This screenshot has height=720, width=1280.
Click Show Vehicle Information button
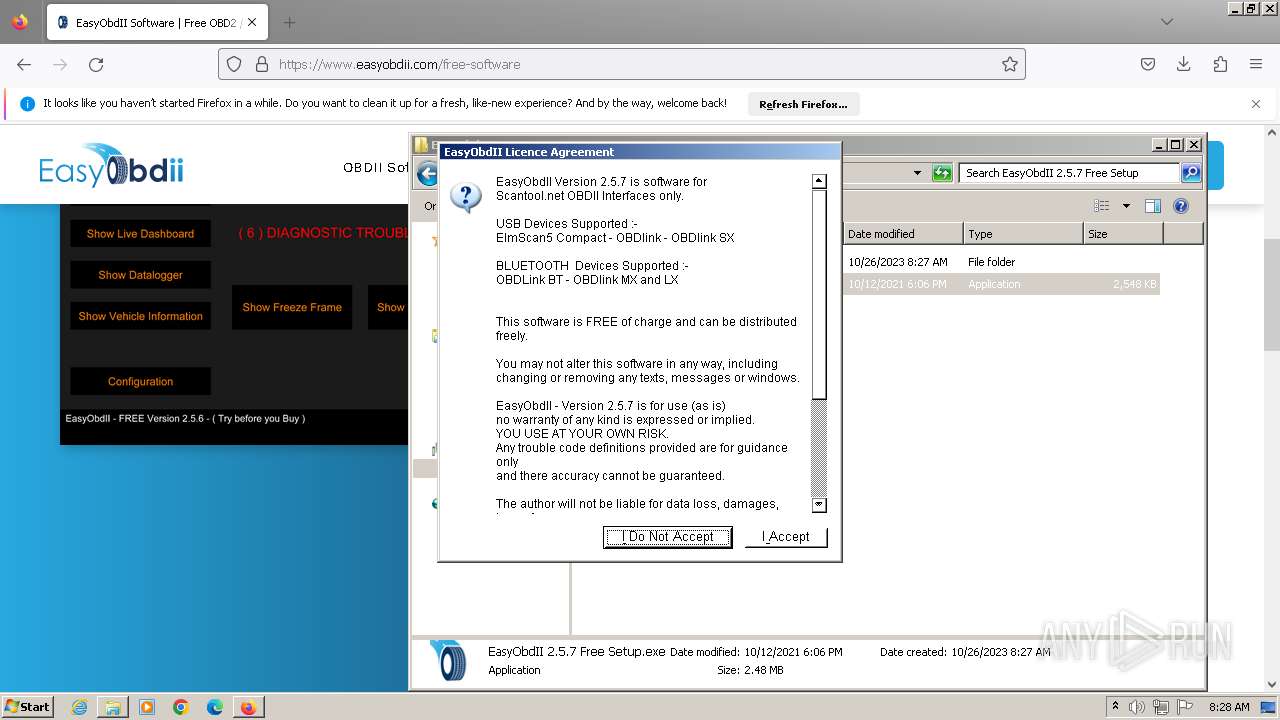[140, 316]
